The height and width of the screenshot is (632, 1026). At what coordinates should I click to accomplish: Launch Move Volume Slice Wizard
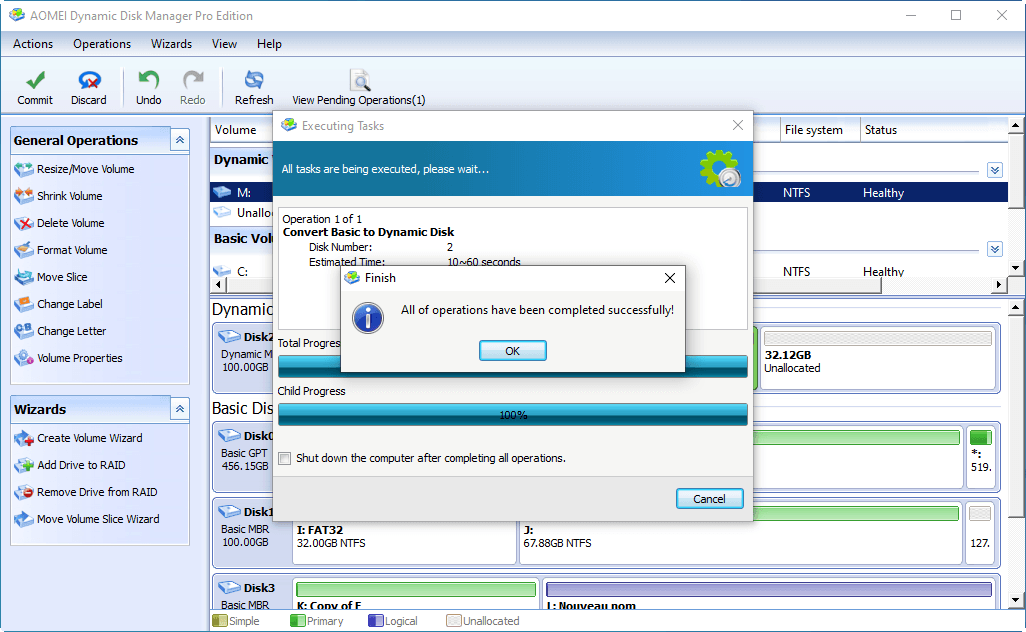tap(86, 519)
